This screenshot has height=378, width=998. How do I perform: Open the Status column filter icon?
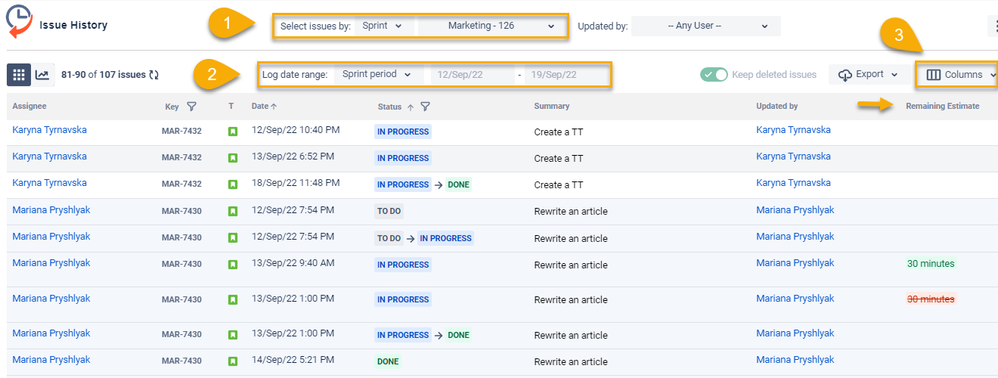(425, 106)
